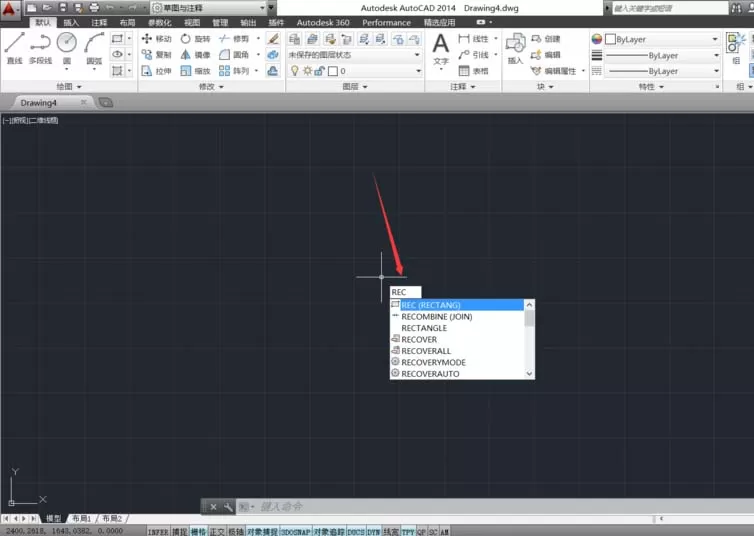This screenshot has width=754, height=536.
Task: Click the object color wheel swatch
Action: pyautogui.click(x=597, y=39)
